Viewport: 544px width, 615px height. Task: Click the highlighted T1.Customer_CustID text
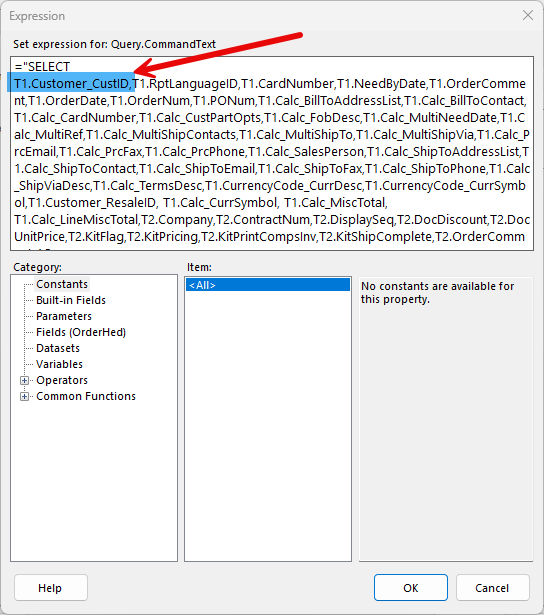point(71,84)
